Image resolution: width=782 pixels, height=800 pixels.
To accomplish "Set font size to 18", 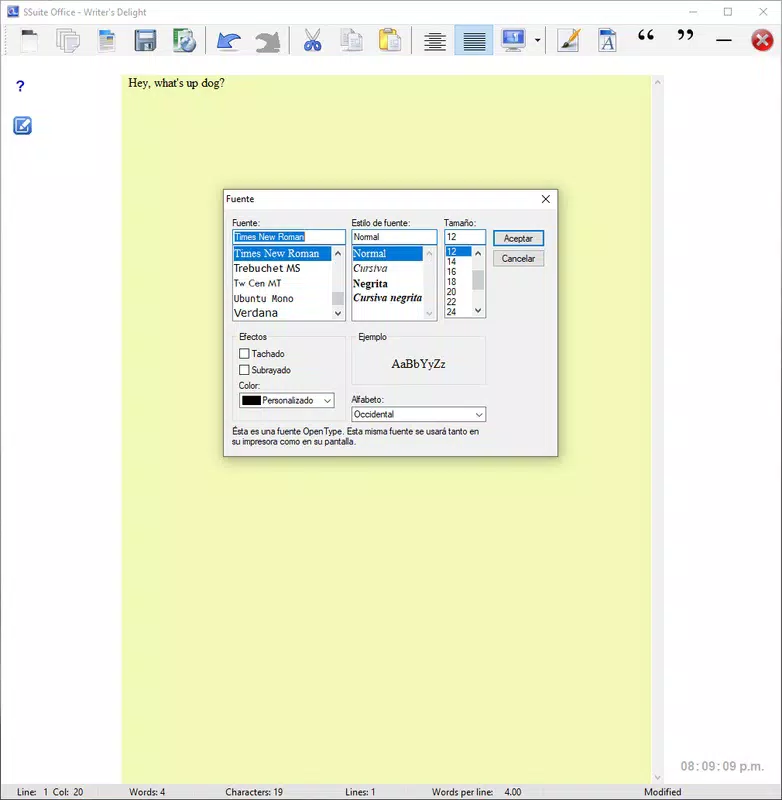I will [458, 282].
